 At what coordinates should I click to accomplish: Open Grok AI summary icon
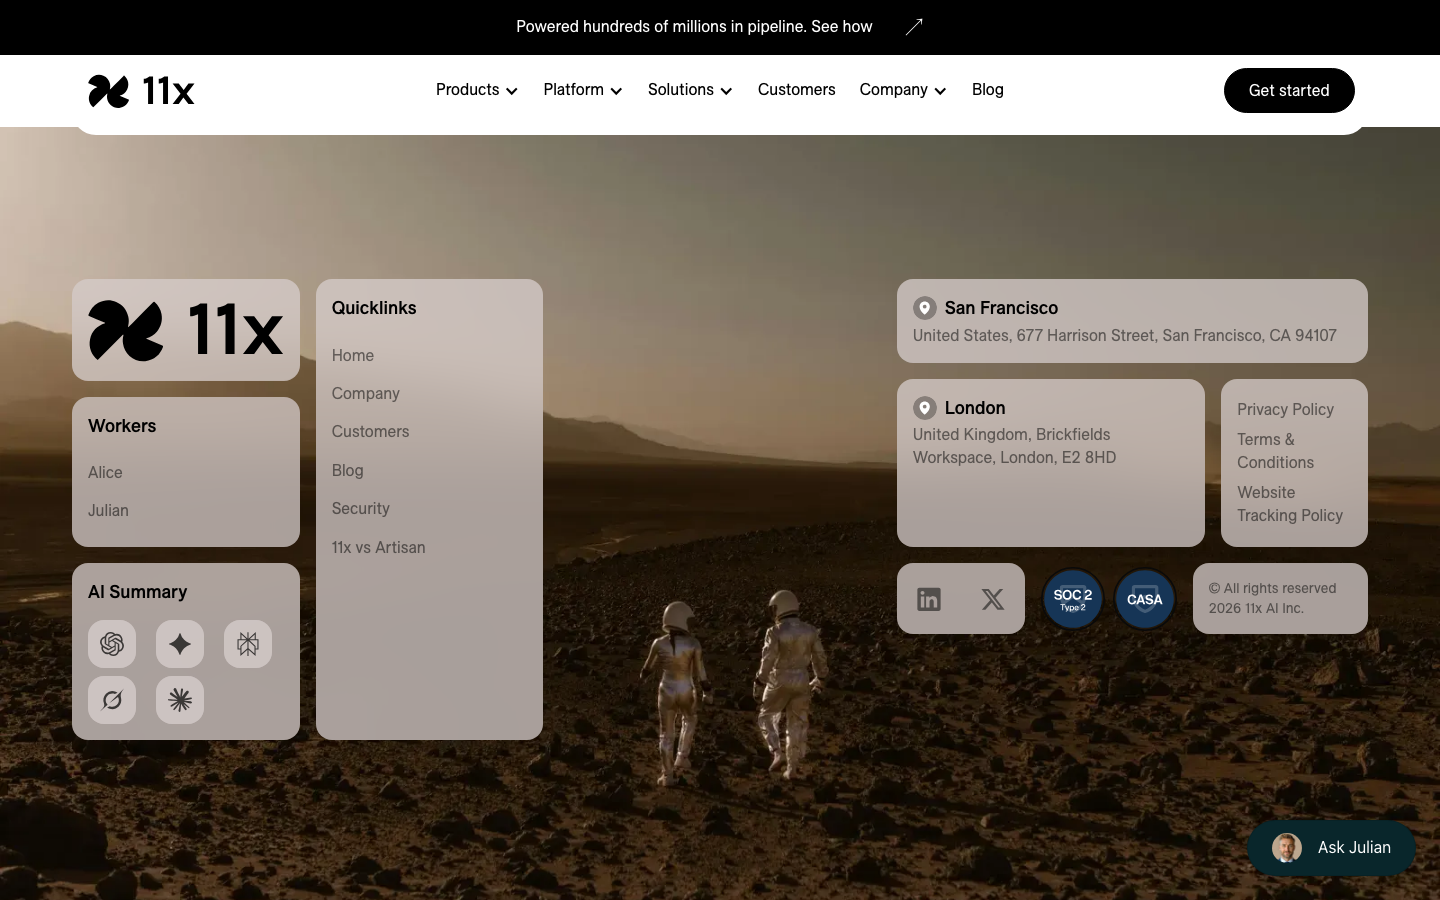(112, 700)
